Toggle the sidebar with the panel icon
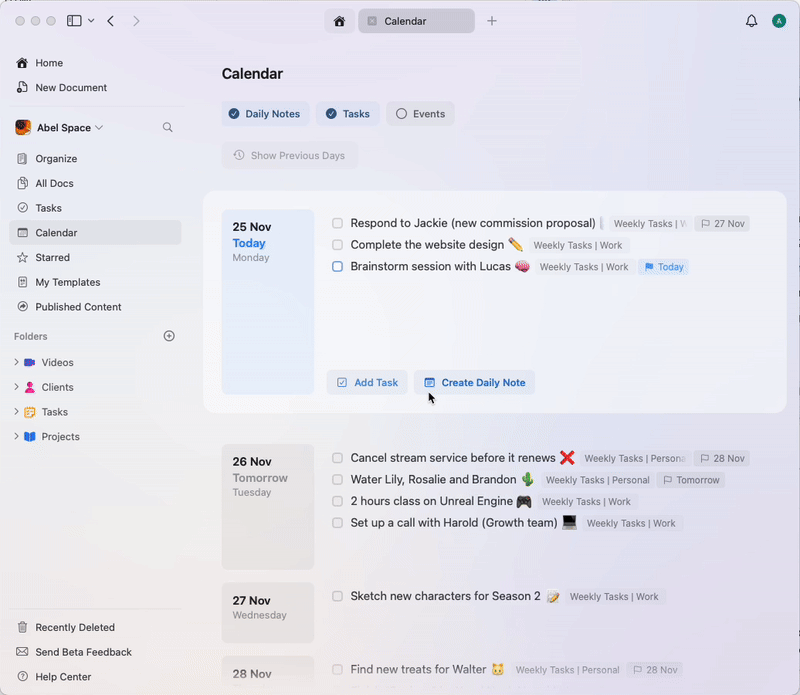The width and height of the screenshot is (800, 695). click(75, 20)
